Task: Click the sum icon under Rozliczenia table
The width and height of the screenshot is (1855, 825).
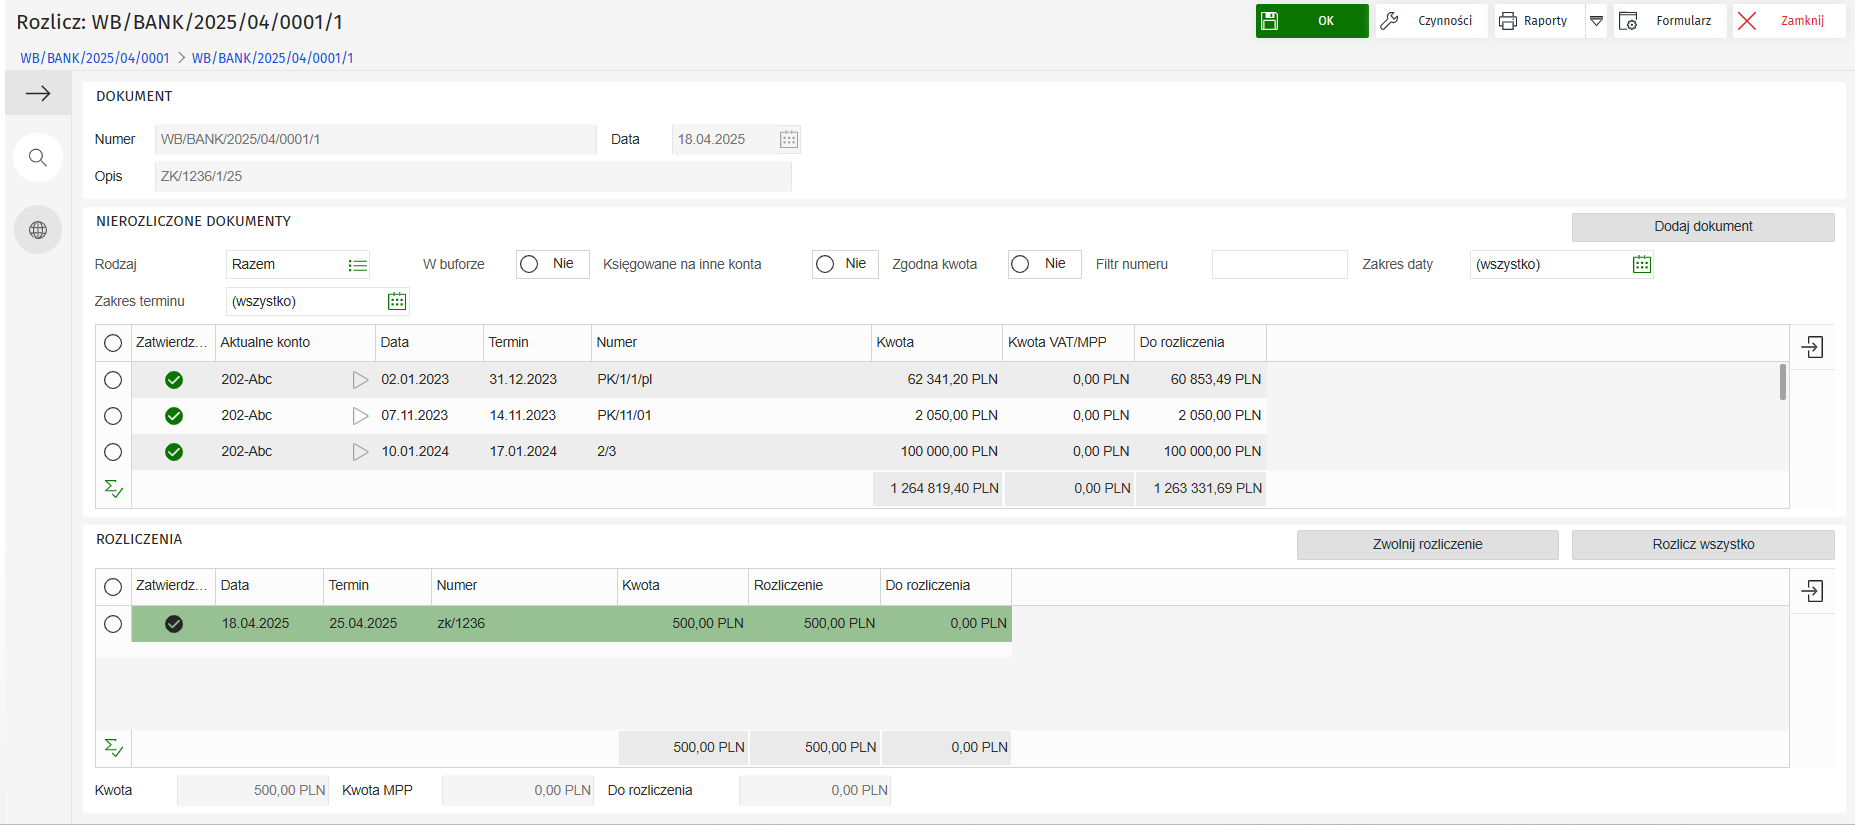Action: pos(114,748)
